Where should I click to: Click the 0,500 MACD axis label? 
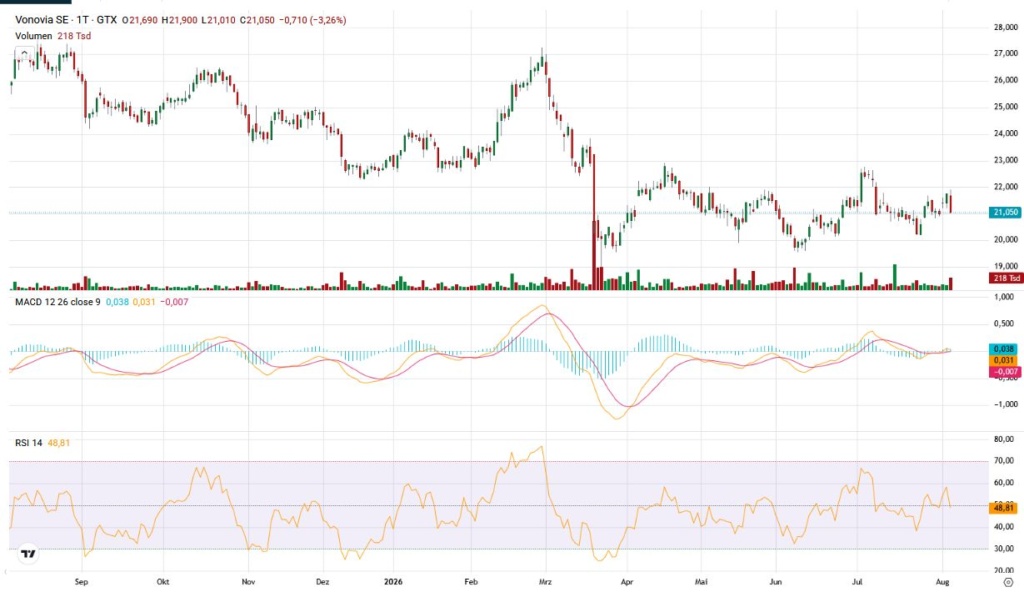(1004, 324)
